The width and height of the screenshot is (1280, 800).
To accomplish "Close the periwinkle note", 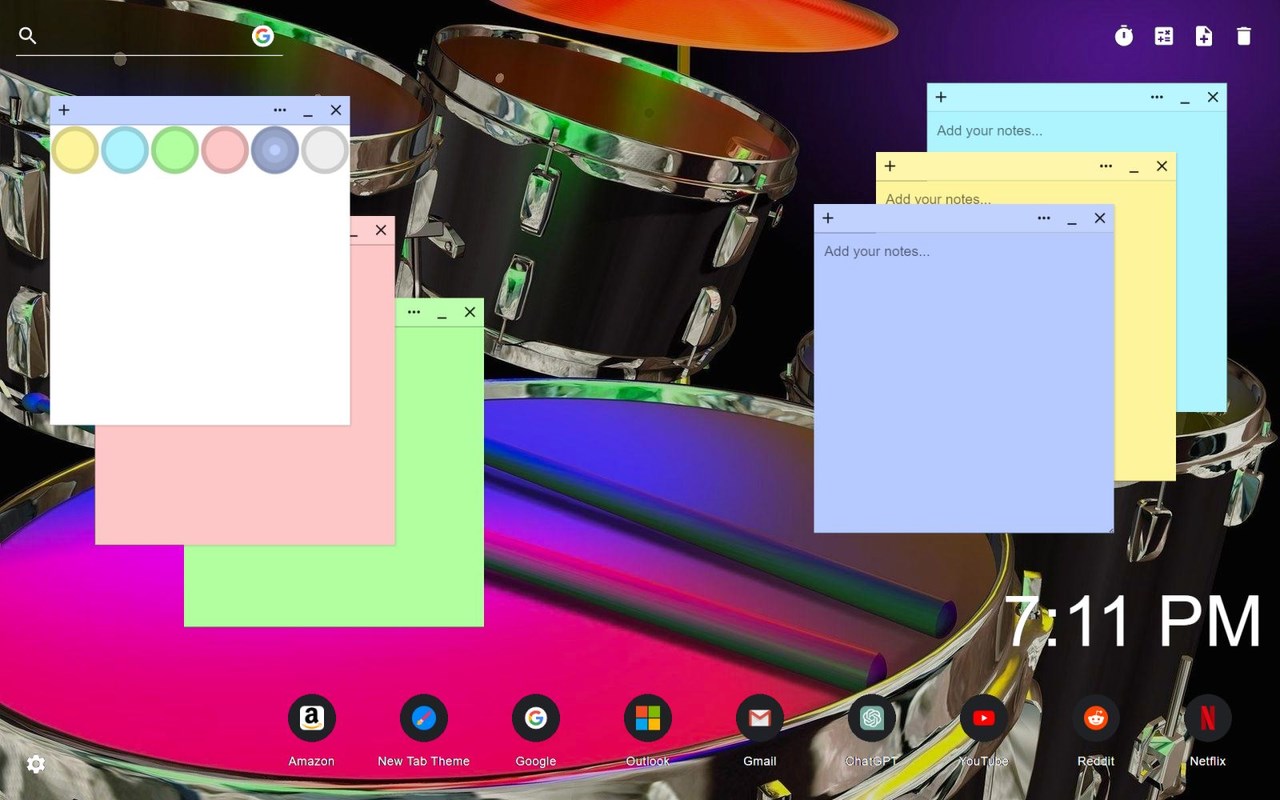I will [x=1100, y=218].
